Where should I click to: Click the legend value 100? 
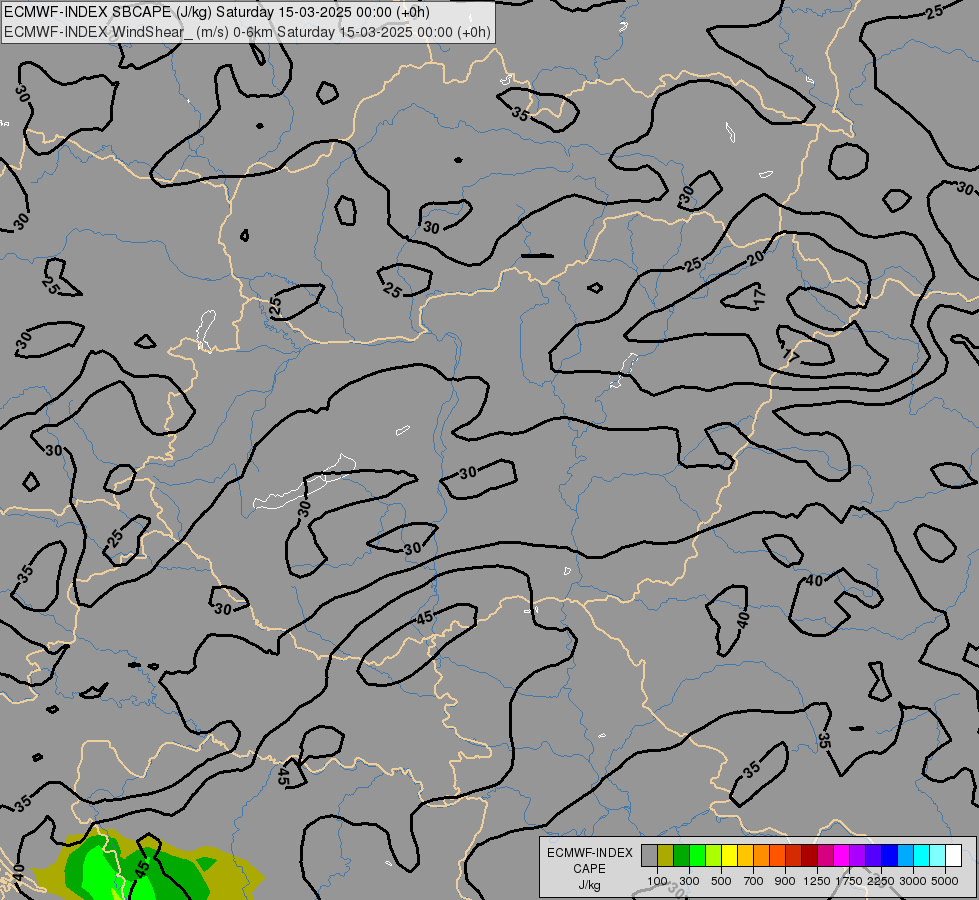(x=657, y=881)
